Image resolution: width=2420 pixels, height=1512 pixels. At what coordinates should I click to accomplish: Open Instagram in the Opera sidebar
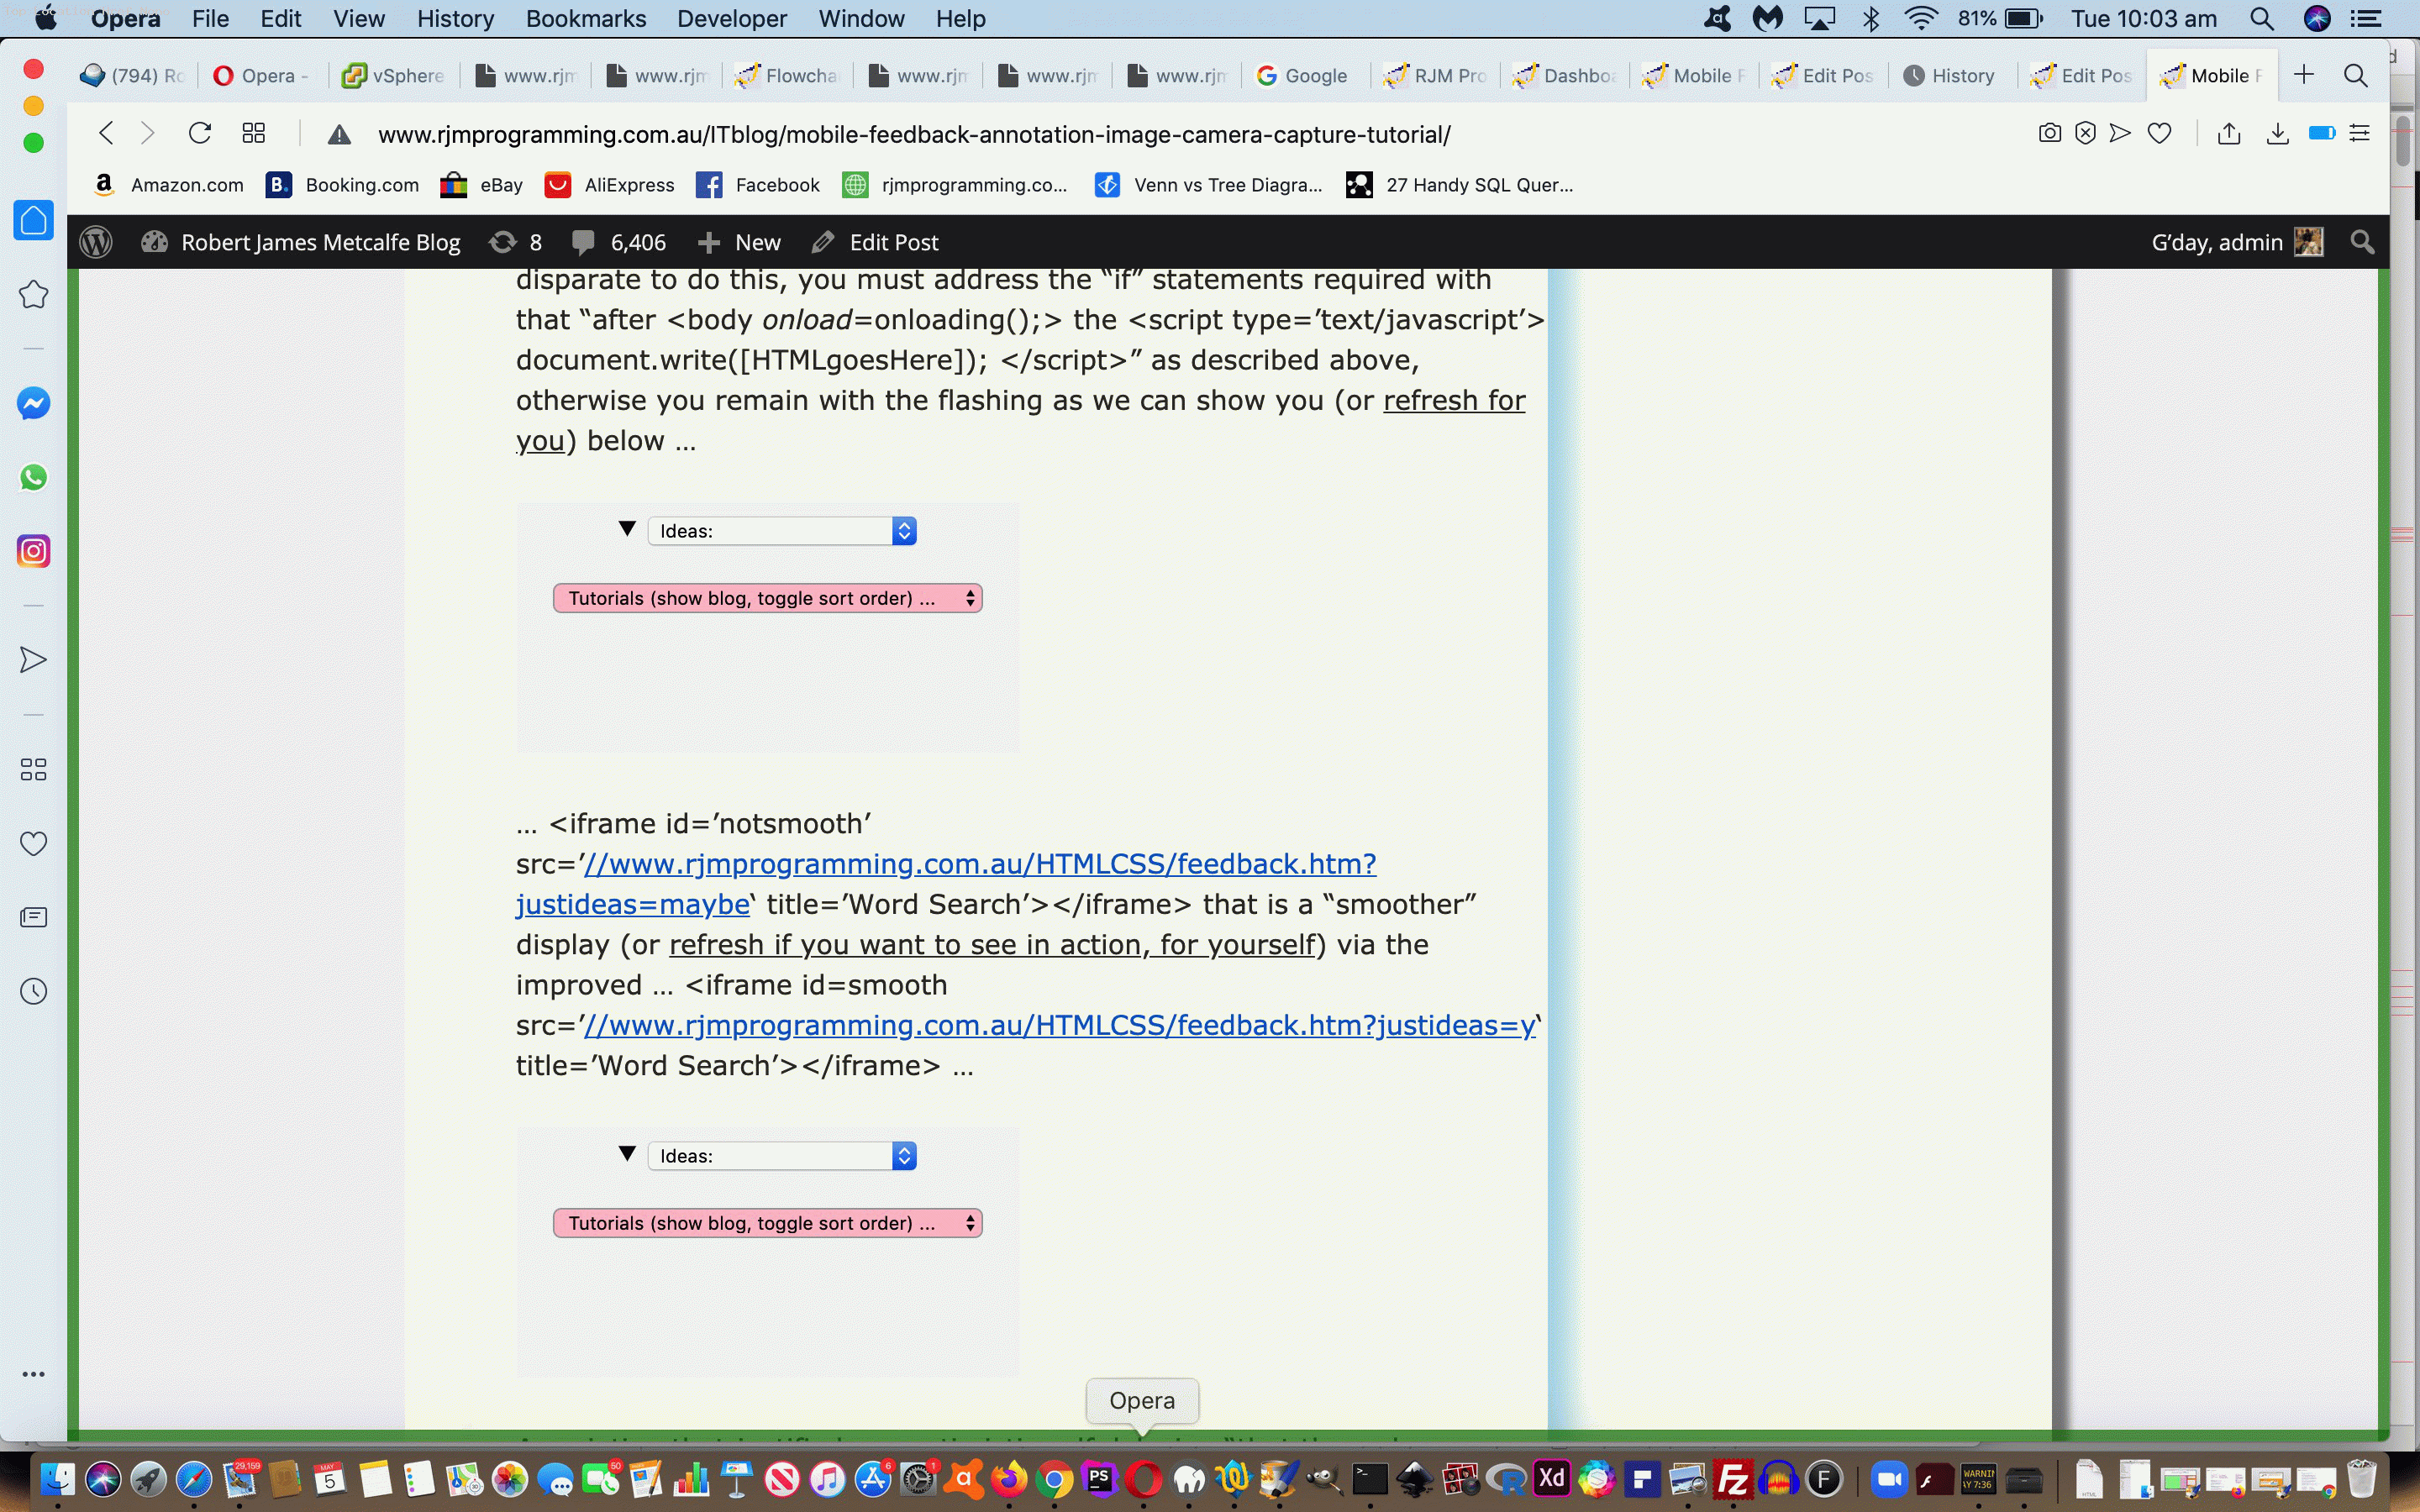pyautogui.click(x=33, y=551)
